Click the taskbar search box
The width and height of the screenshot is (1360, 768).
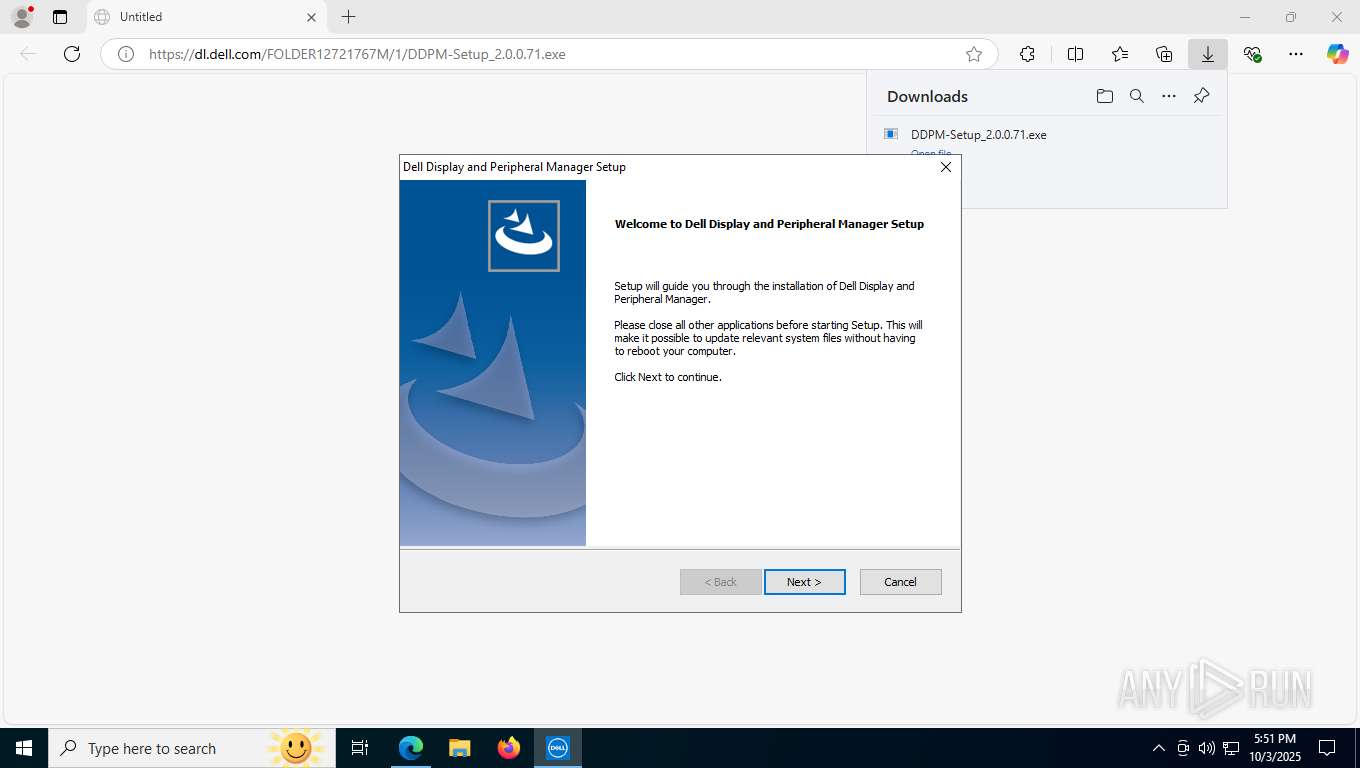click(x=191, y=748)
